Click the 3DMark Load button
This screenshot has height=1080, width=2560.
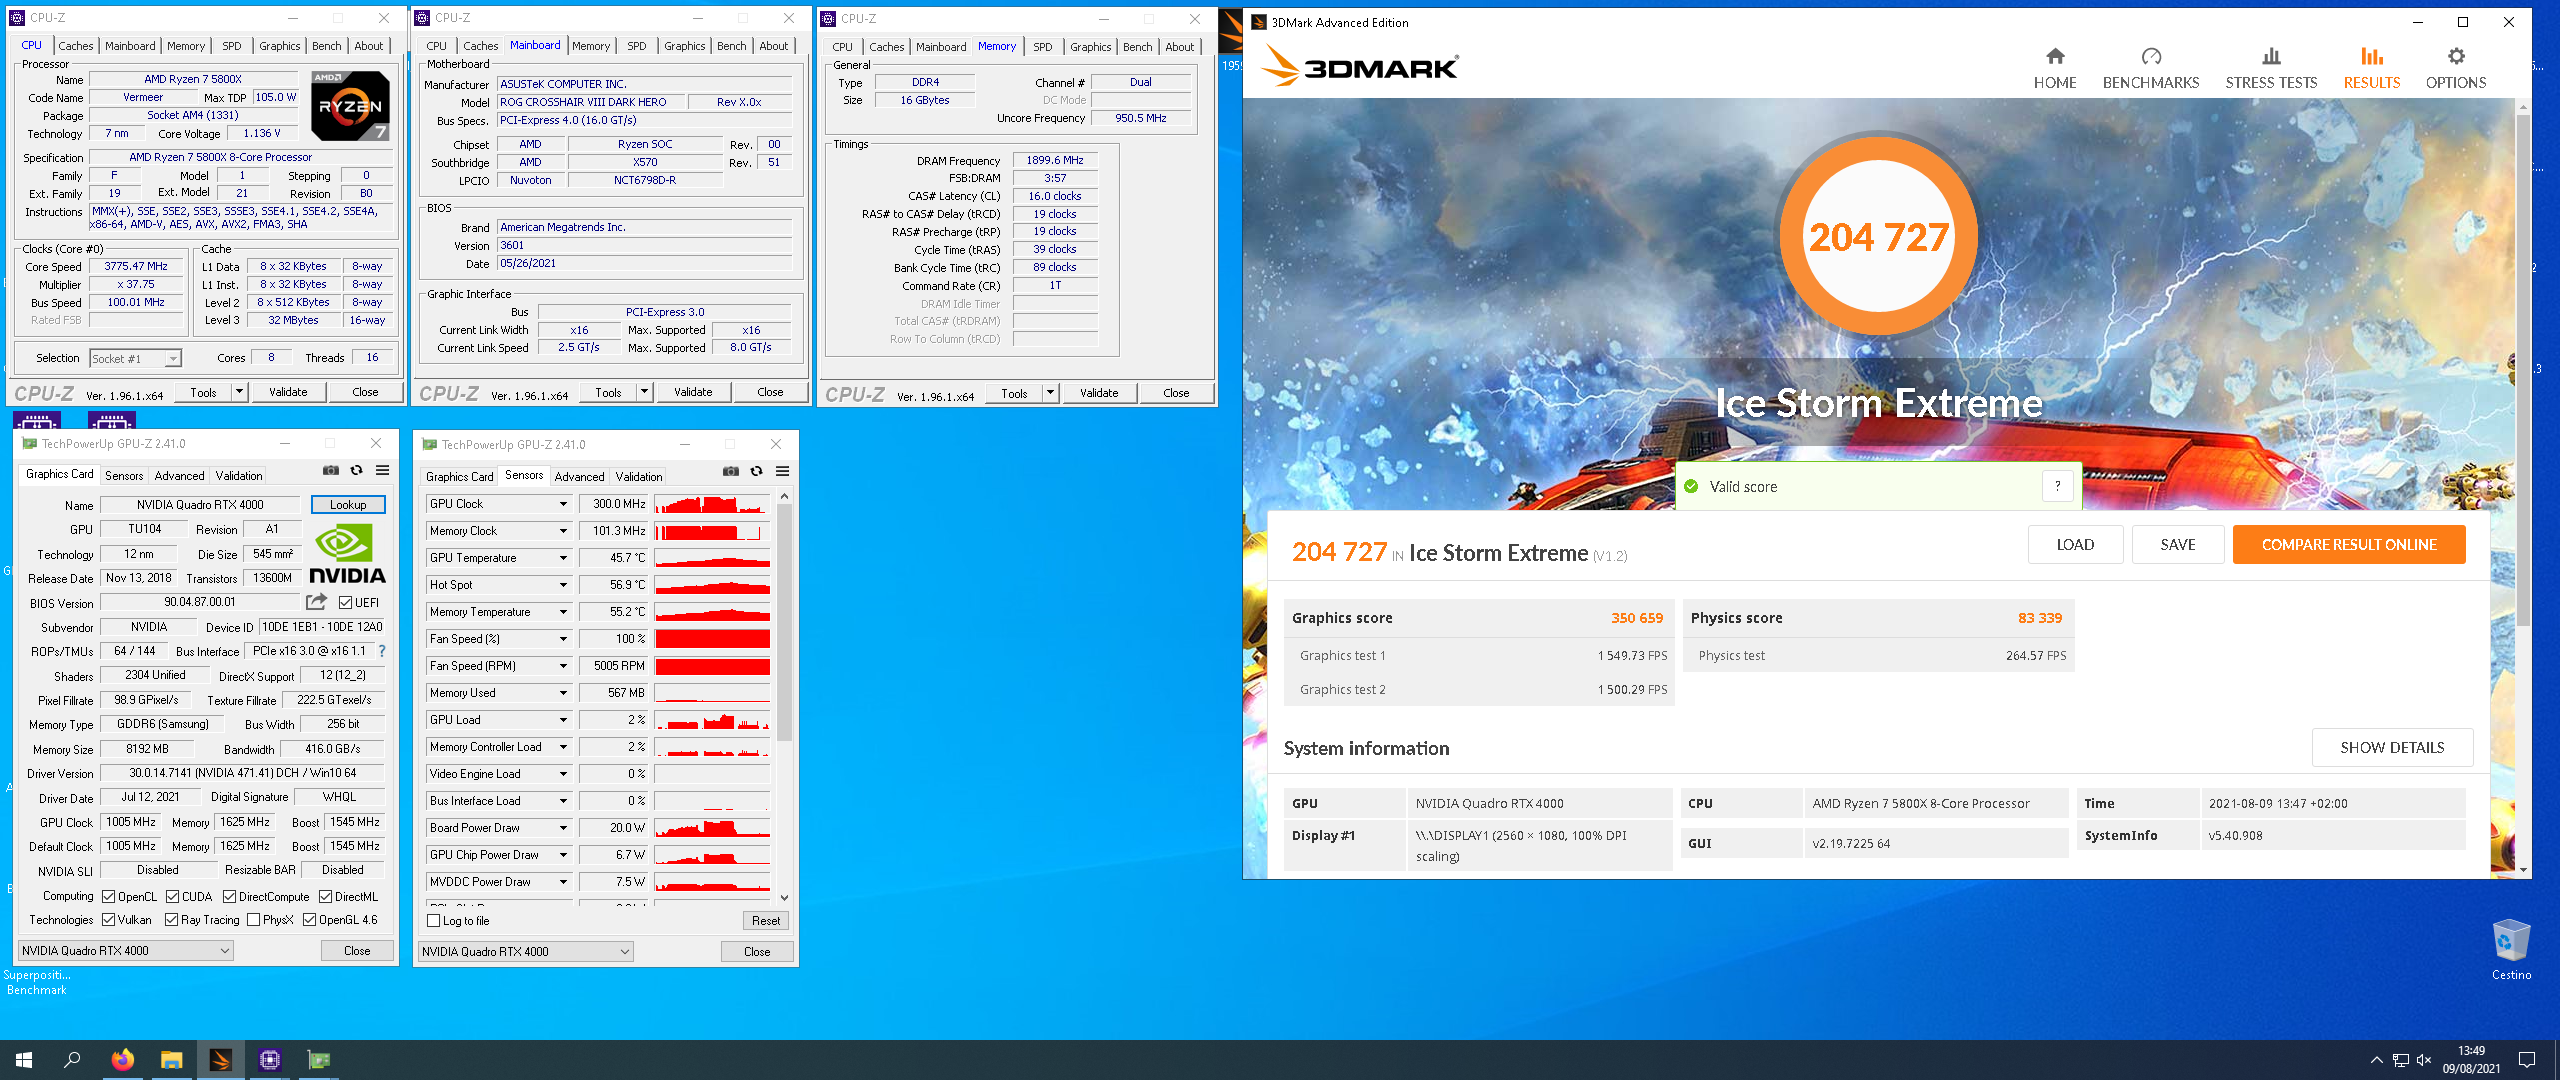[2075, 545]
